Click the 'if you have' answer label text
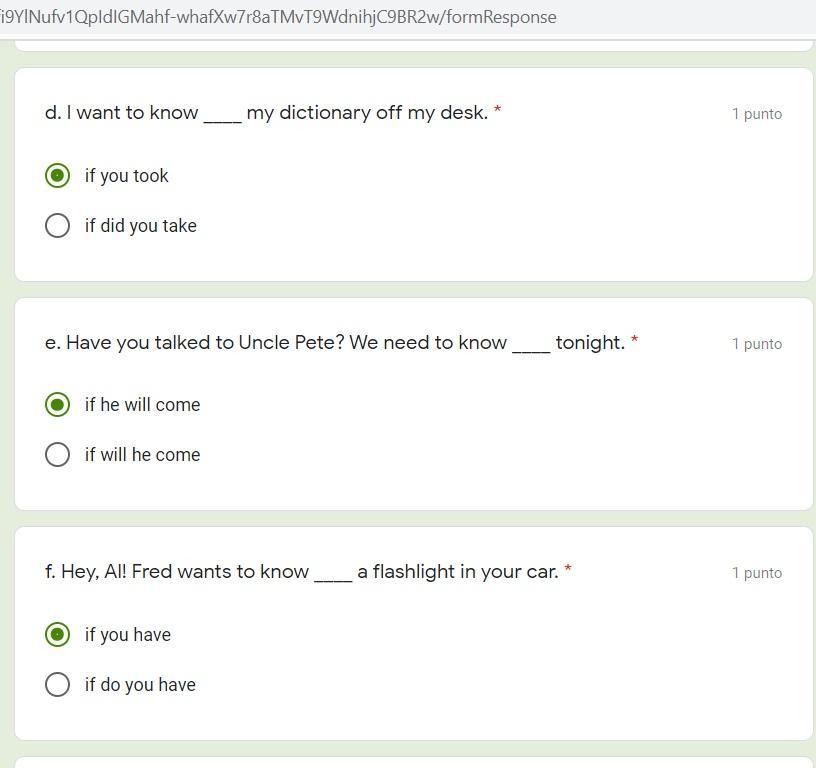This screenshot has height=768, width=816. tap(128, 635)
